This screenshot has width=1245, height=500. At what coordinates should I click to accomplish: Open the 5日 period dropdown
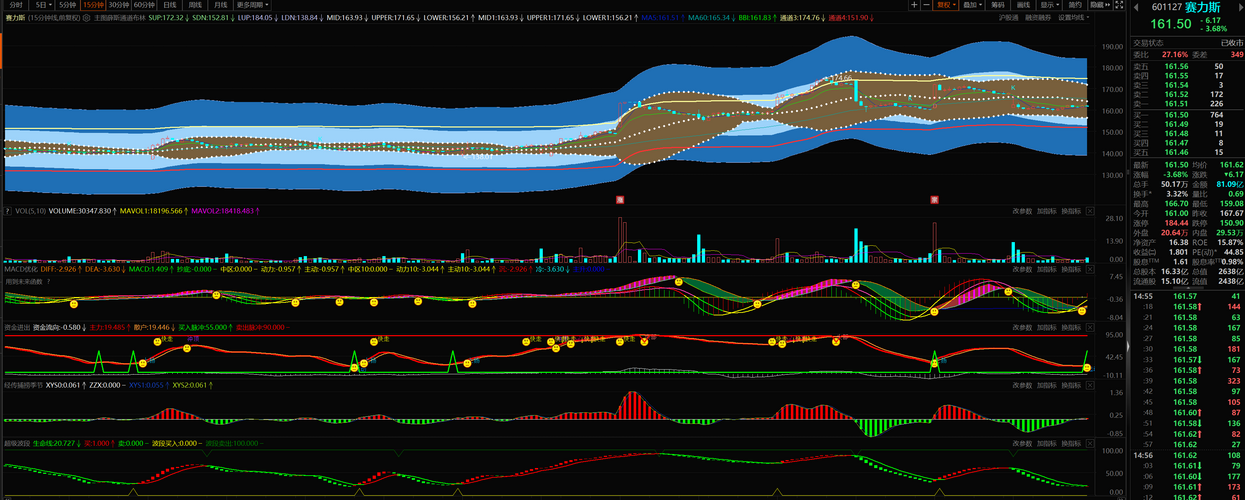click(42, 5)
